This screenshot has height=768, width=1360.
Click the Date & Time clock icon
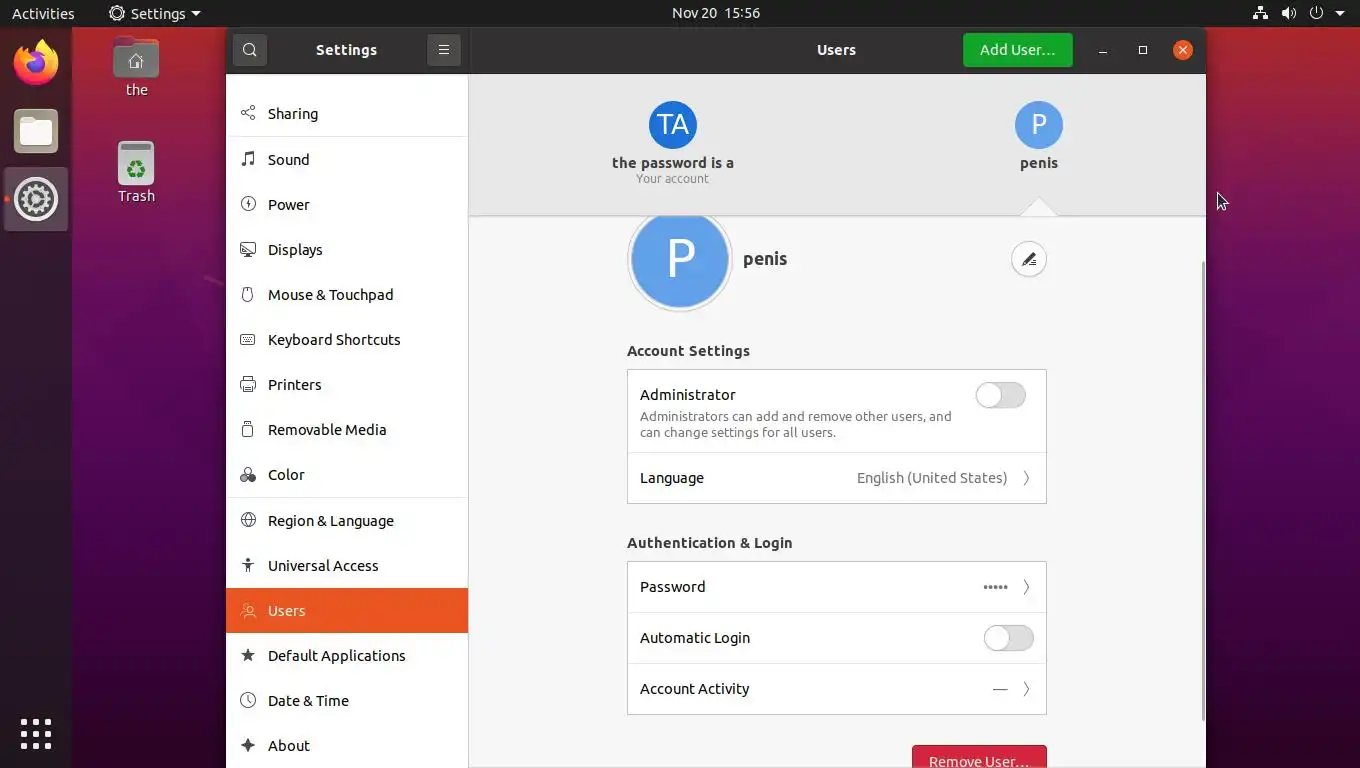[x=248, y=700]
